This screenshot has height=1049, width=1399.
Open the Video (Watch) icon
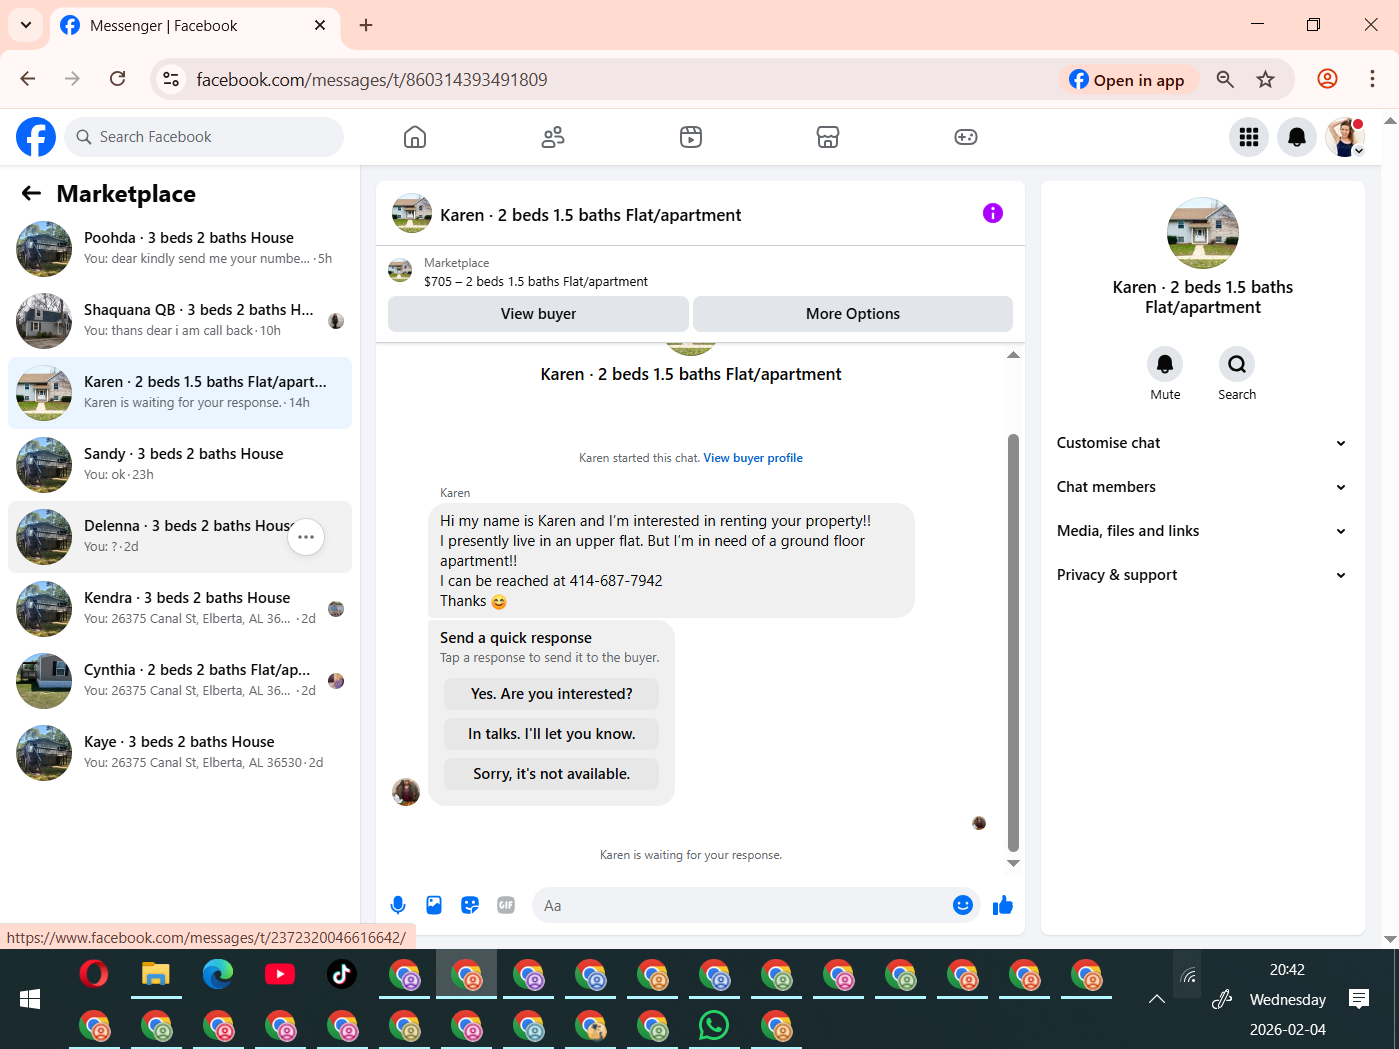[x=691, y=137]
